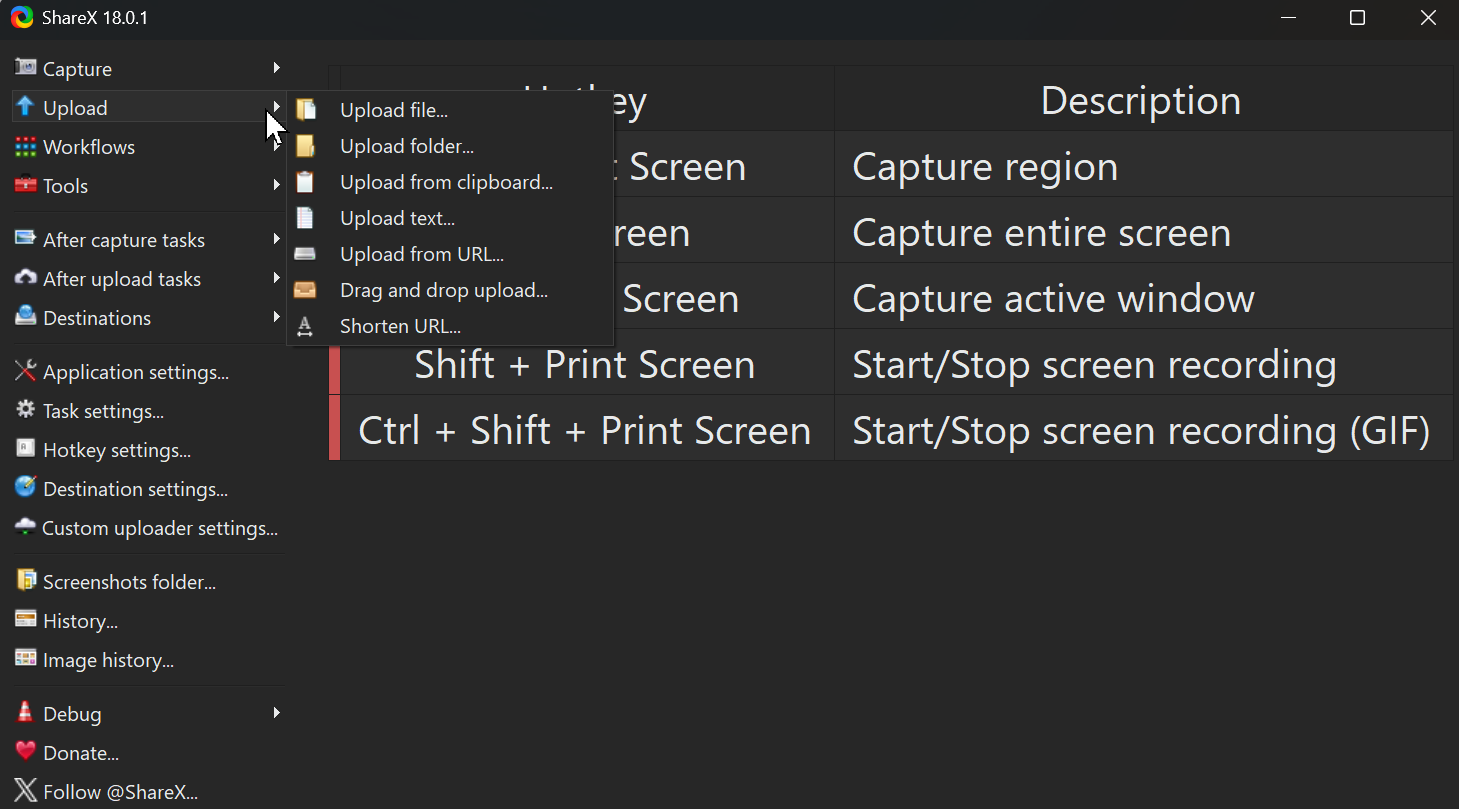Screen dimensions: 1459x809
Task: Select Upload from clipboard... entry
Action: pos(450,182)
